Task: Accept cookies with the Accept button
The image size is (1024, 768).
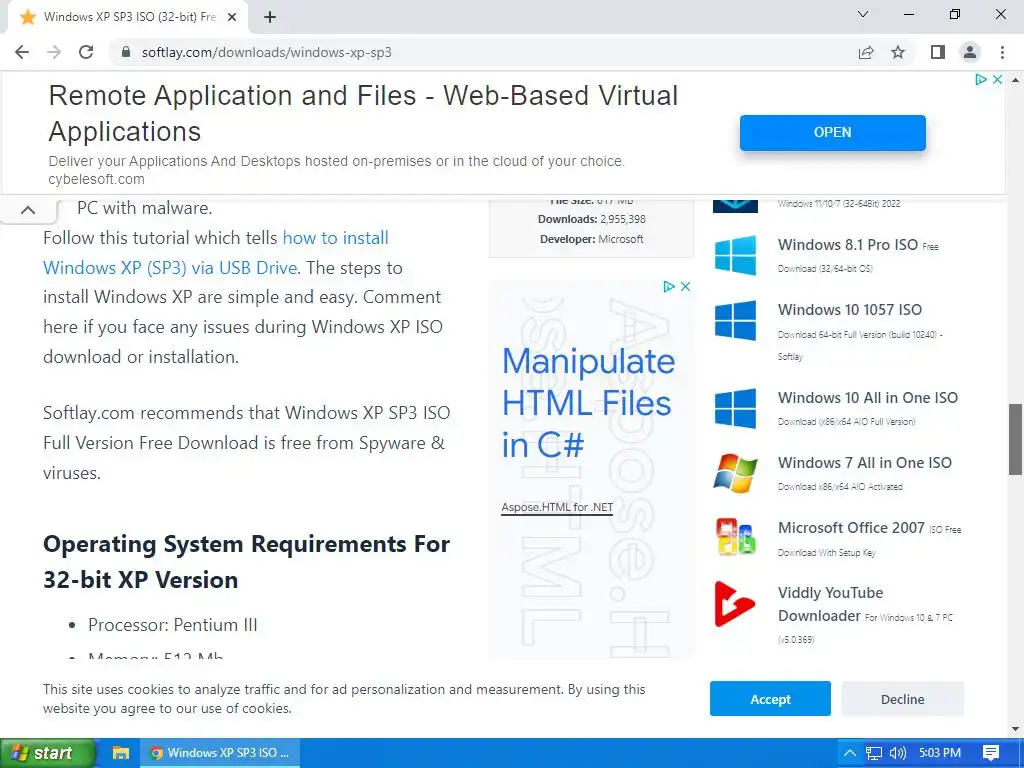Action: pos(770,699)
